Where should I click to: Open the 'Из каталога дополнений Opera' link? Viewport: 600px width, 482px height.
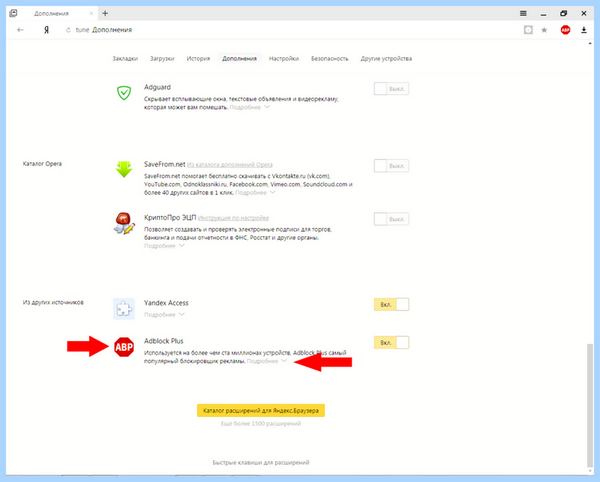tap(230, 165)
